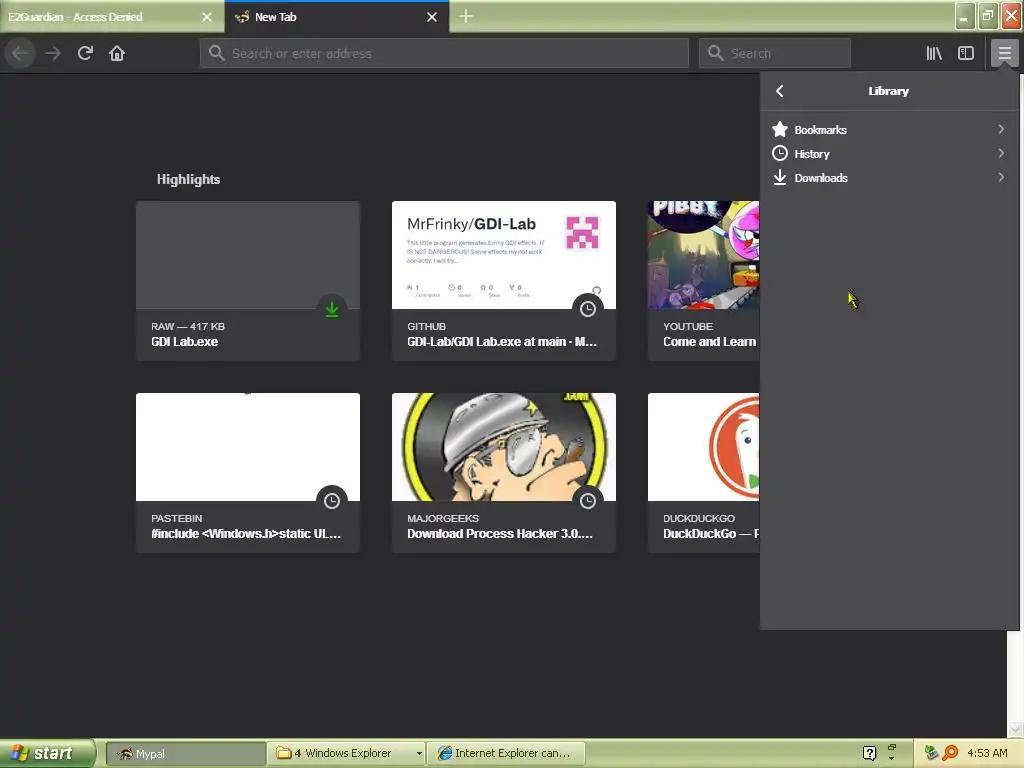Expand the Bookmarks submenu chevron
This screenshot has width=1024, height=768.
(1001, 129)
